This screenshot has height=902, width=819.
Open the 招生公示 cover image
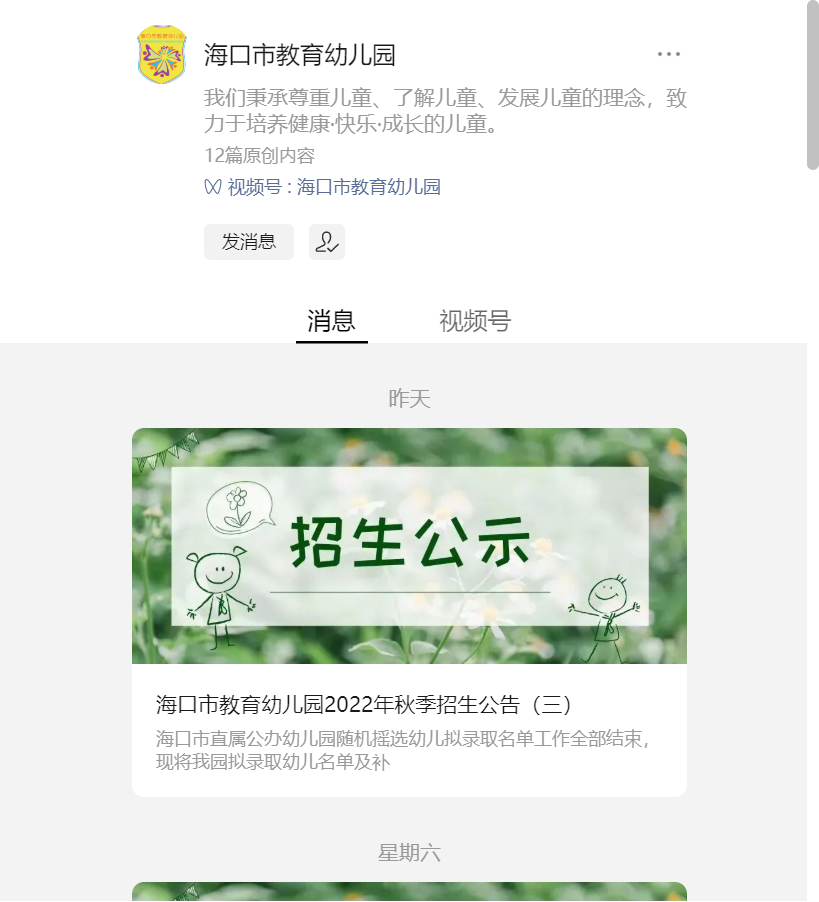click(410, 545)
